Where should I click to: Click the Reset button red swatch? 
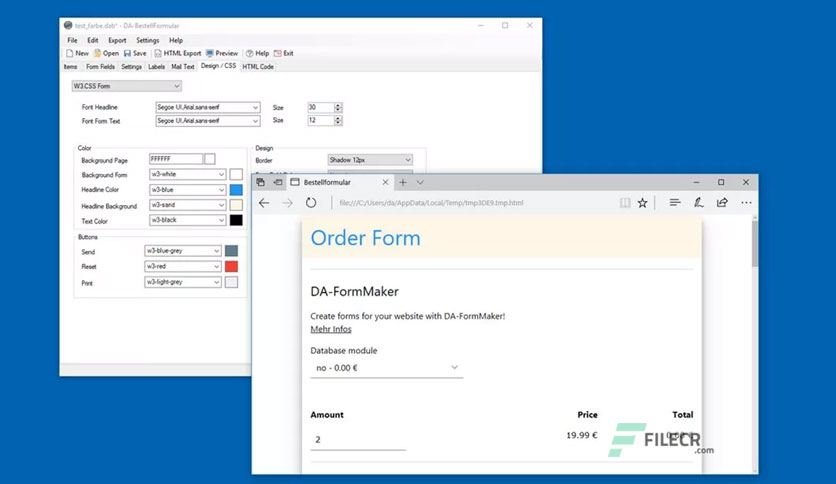click(x=231, y=266)
